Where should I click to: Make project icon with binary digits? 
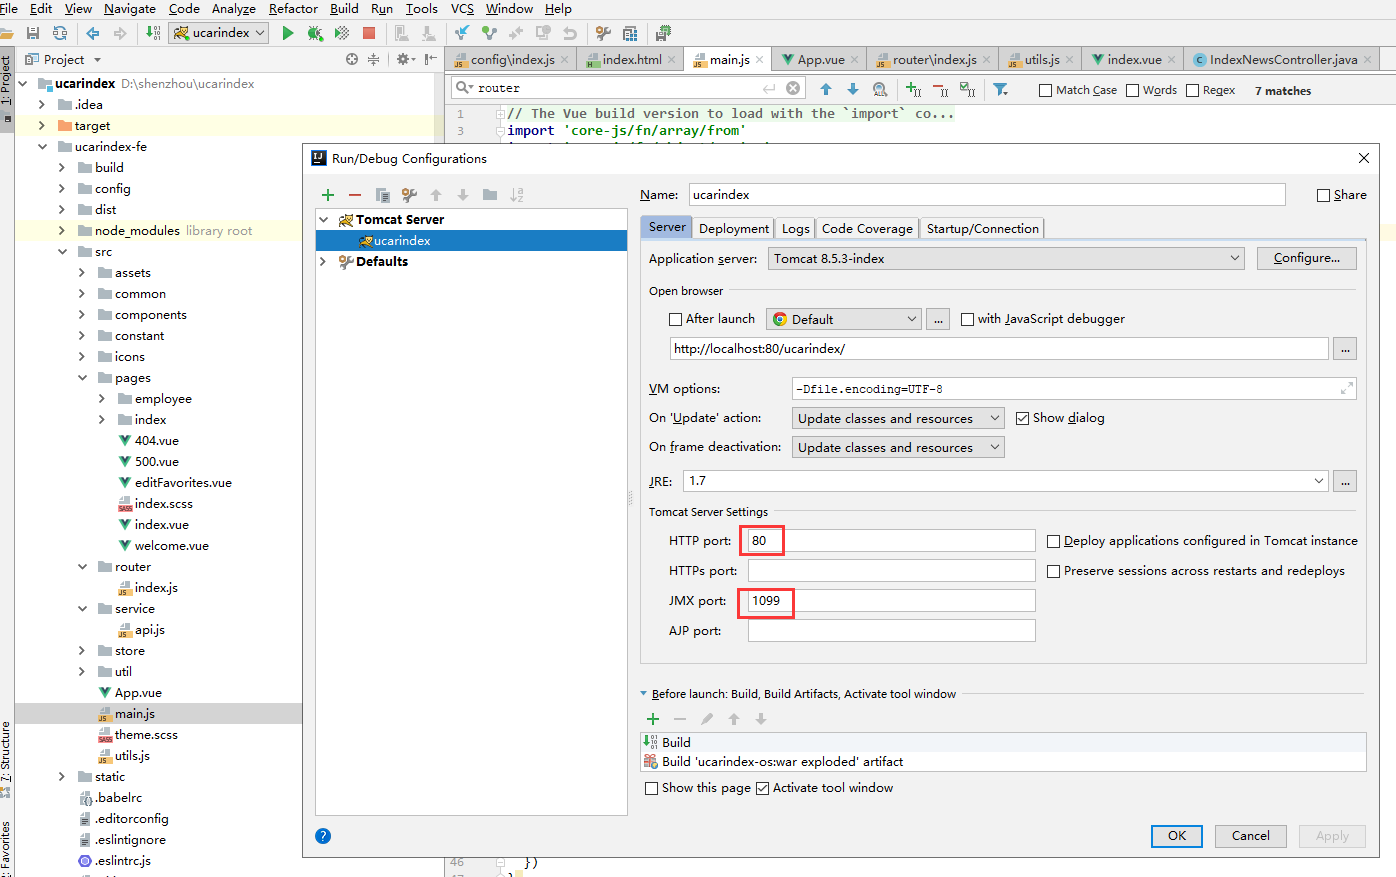point(153,33)
